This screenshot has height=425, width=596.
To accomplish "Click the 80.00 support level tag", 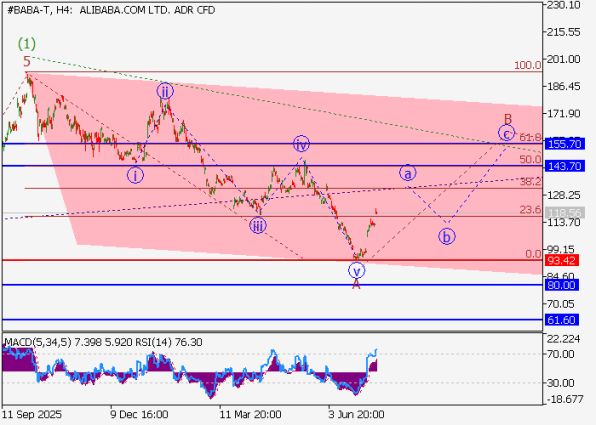I will (x=562, y=285).
